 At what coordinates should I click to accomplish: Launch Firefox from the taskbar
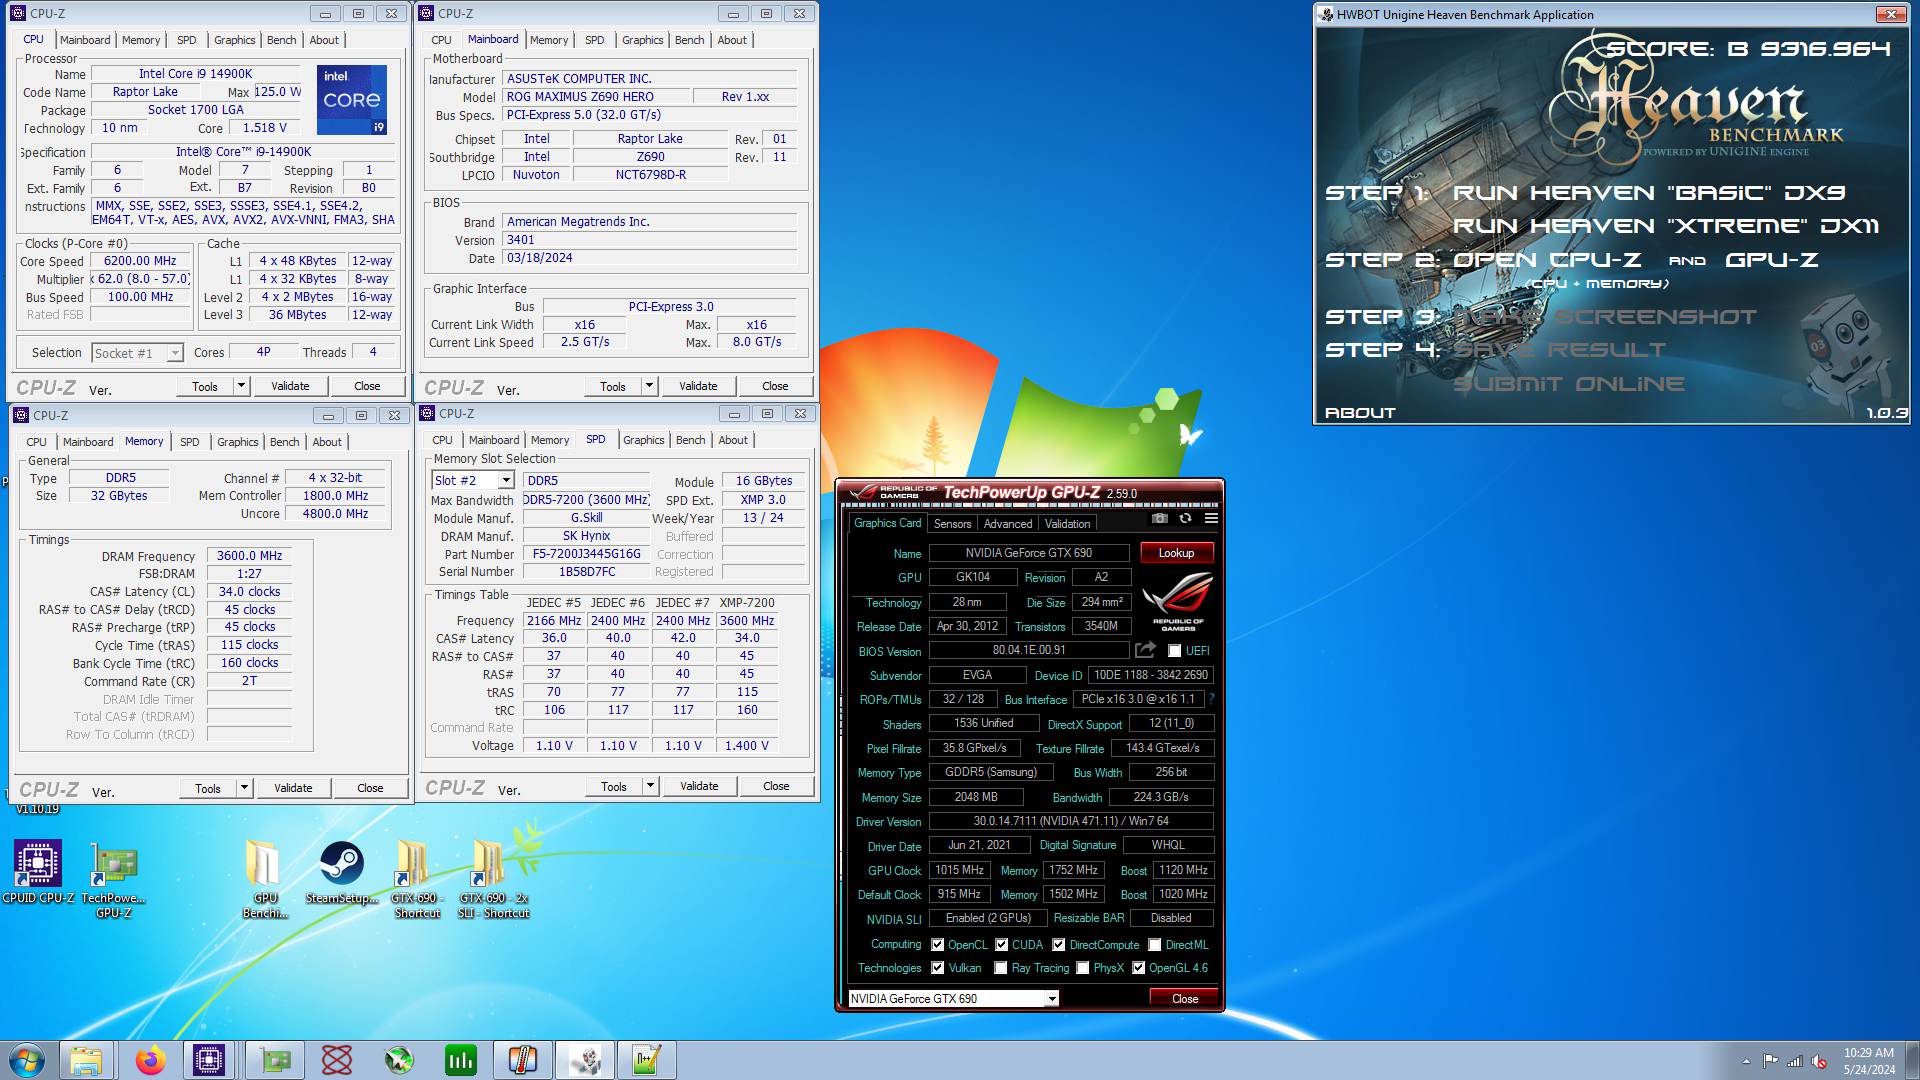tap(151, 1060)
